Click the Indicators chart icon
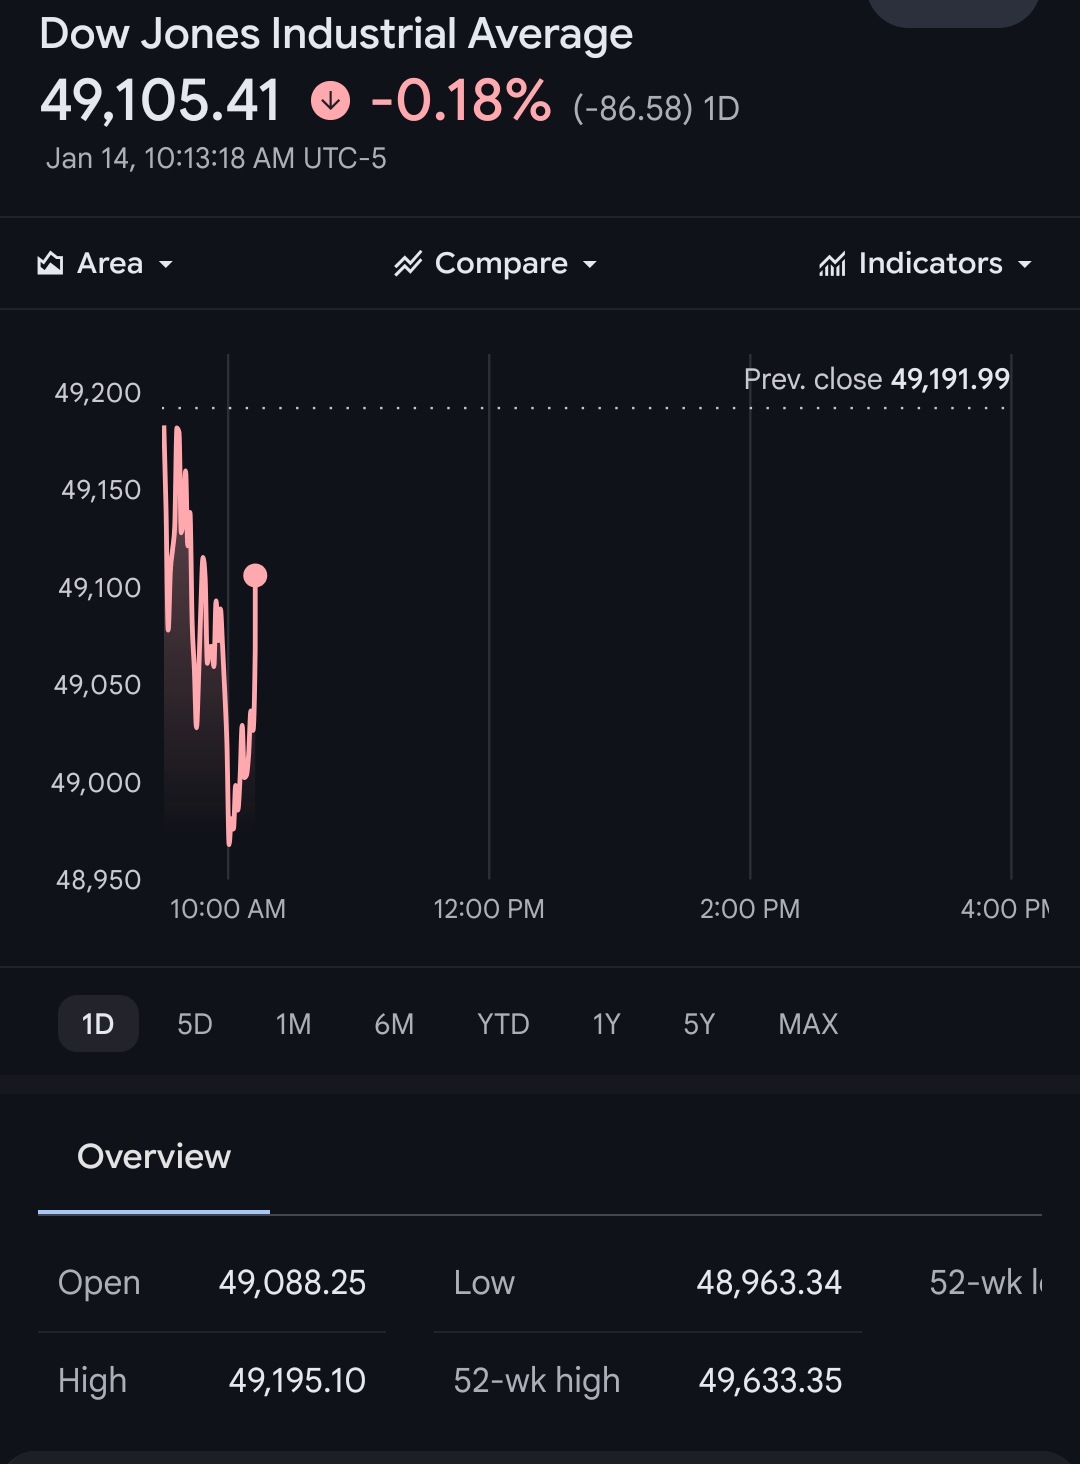 click(832, 264)
